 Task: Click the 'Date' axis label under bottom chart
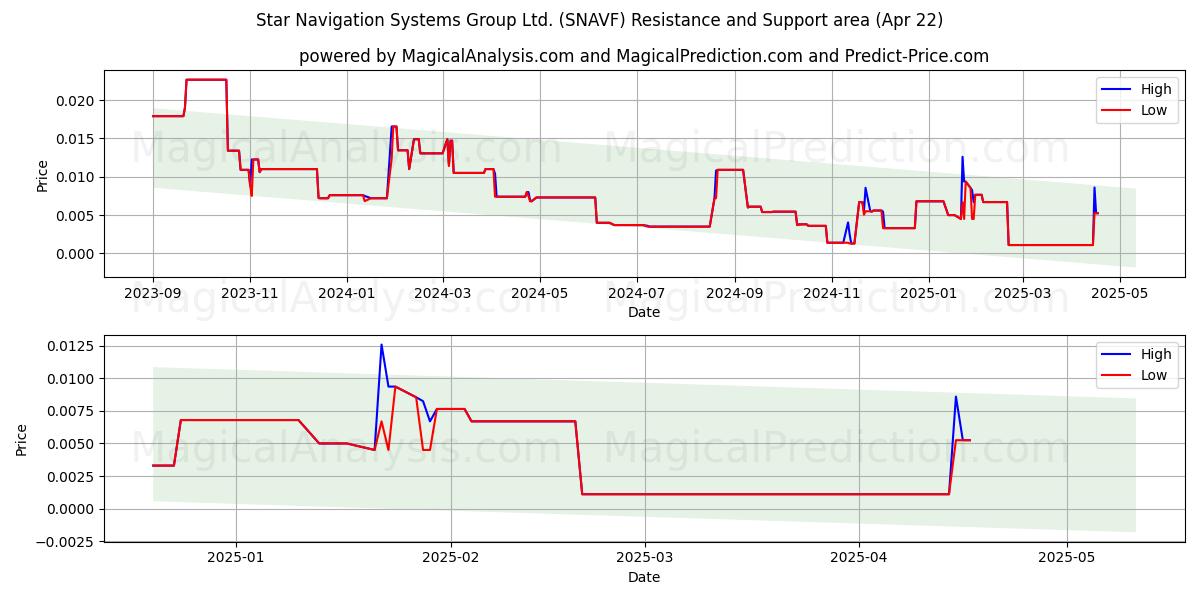[643, 577]
